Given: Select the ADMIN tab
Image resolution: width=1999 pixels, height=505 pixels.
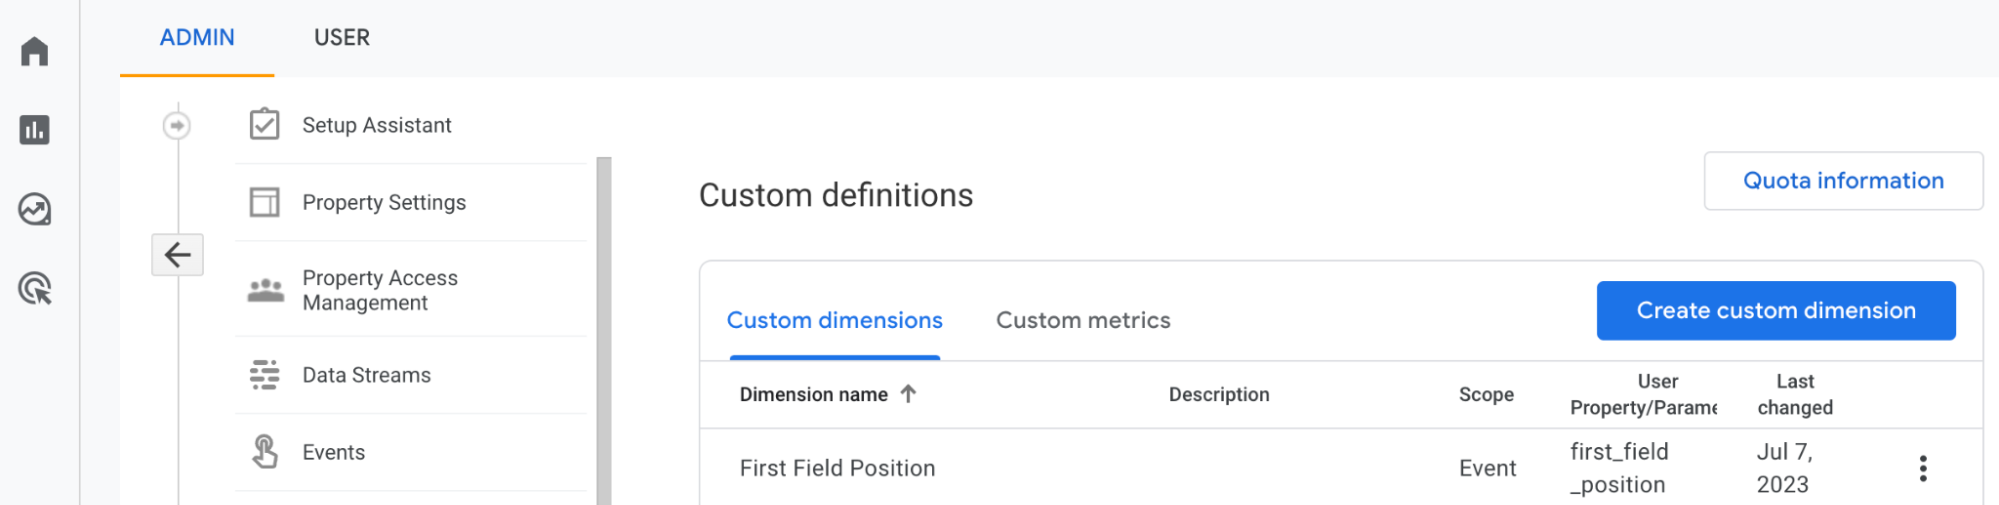Looking at the screenshot, I should tap(197, 38).
